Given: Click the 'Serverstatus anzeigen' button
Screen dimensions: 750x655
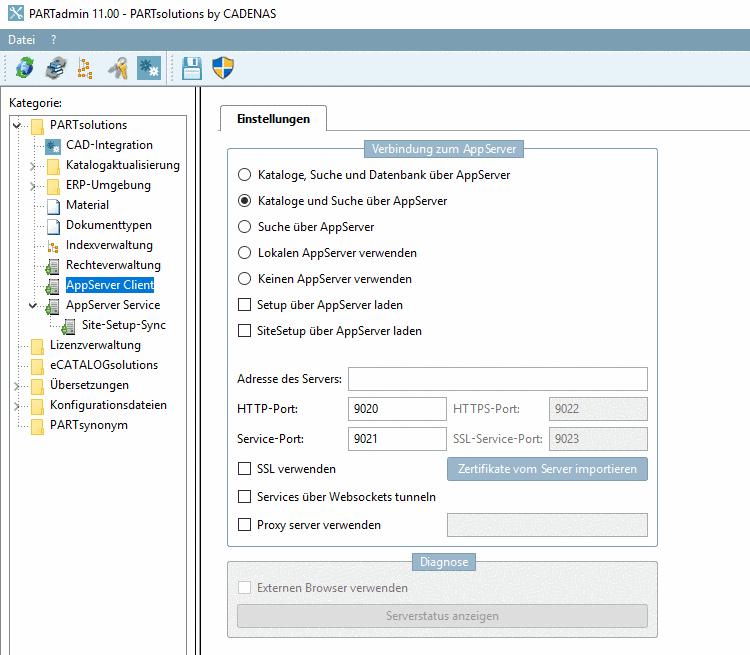Looking at the screenshot, I should tap(442, 616).
